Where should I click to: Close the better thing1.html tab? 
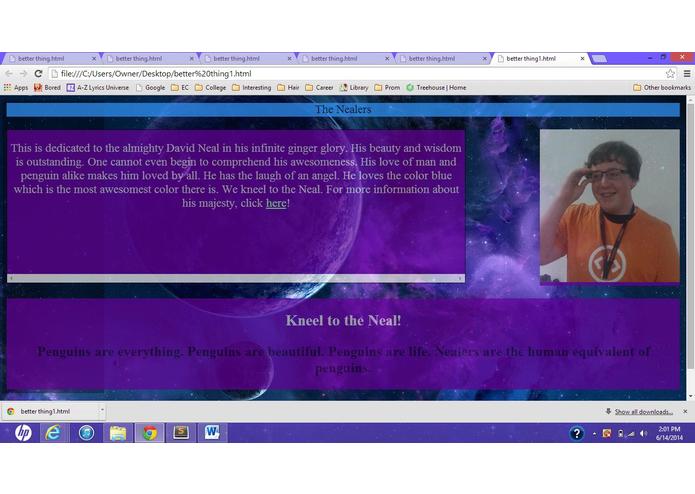[x=582, y=58]
